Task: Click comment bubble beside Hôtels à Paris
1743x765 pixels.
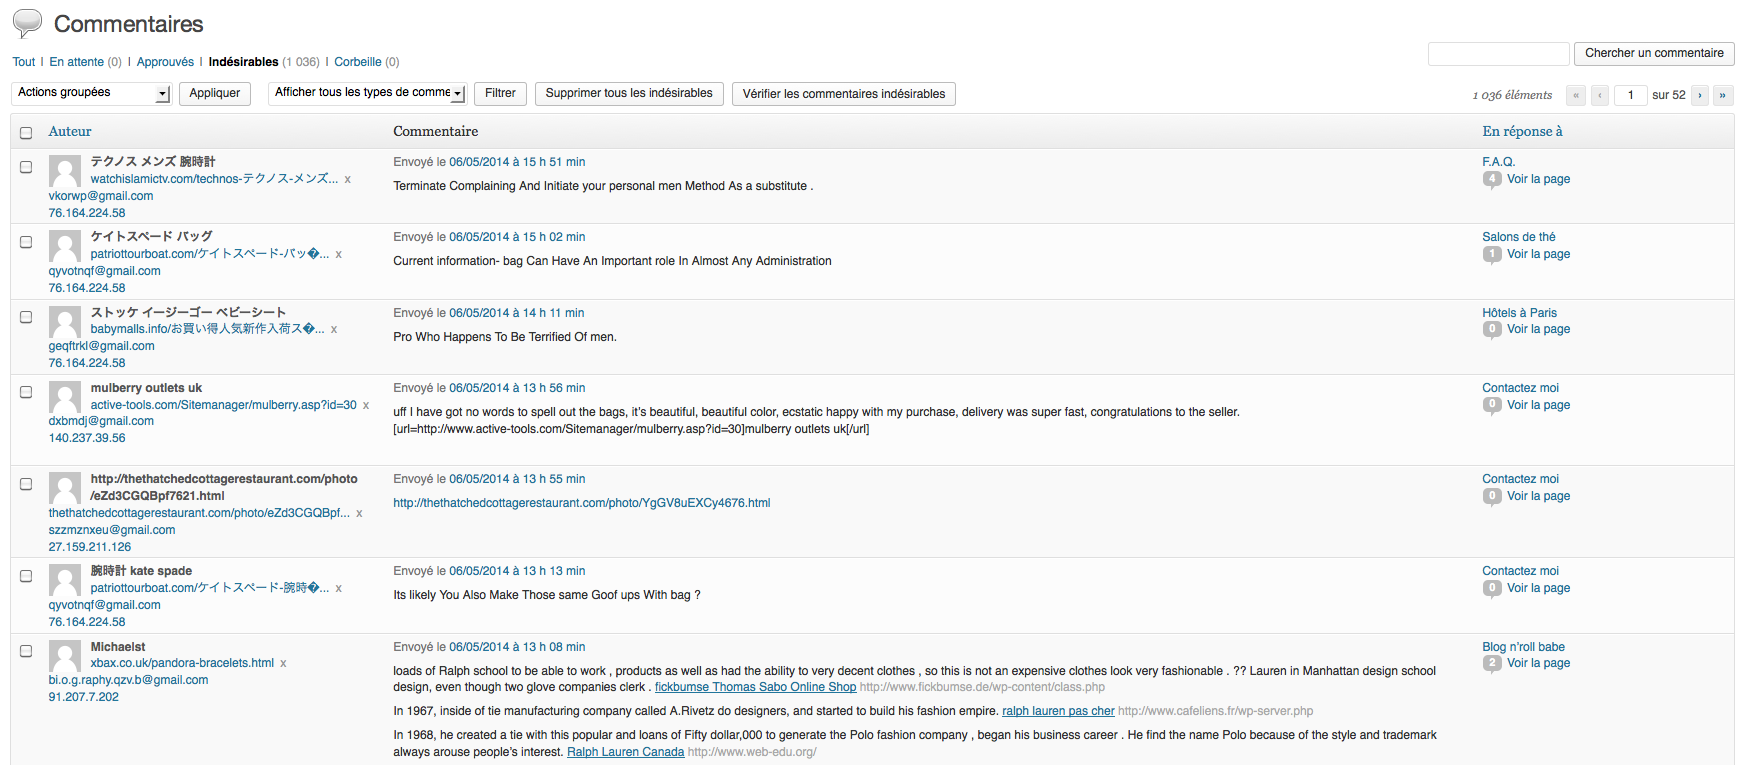Action: click(1491, 329)
